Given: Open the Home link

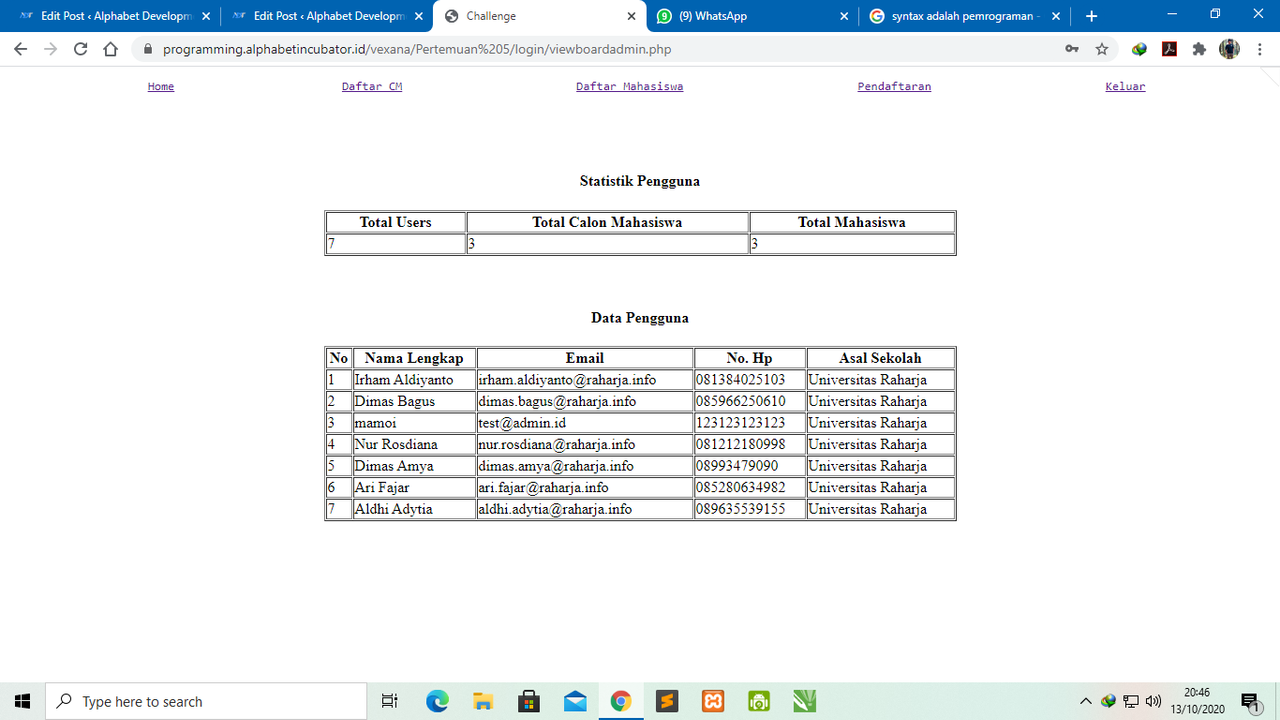Looking at the screenshot, I should coord(161,86).
